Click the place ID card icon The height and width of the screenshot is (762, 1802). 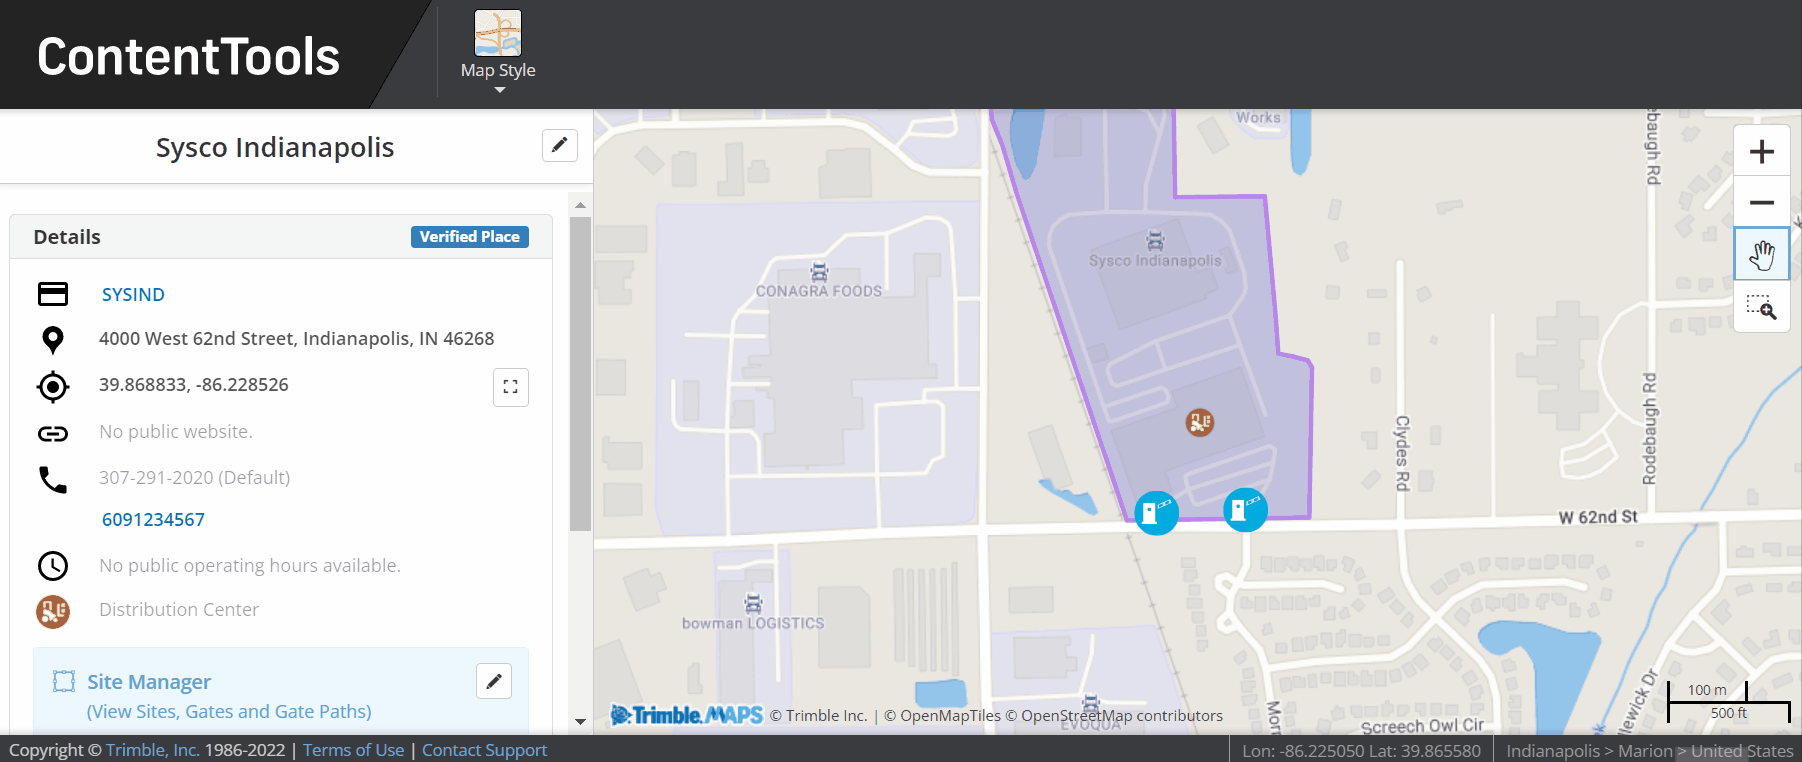pyautogui.click(x=53, y=294)
